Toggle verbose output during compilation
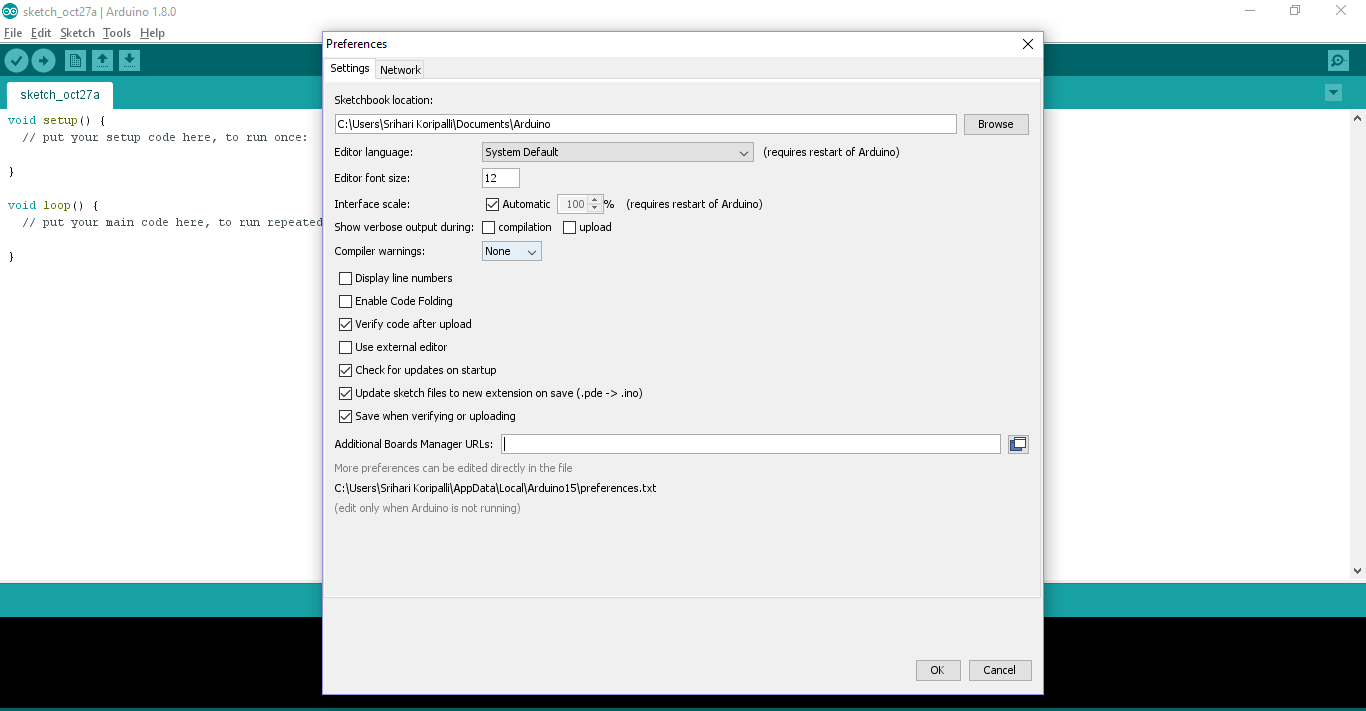The width and height of the screenshot is (1366, 711). click(x=488, y=227)
